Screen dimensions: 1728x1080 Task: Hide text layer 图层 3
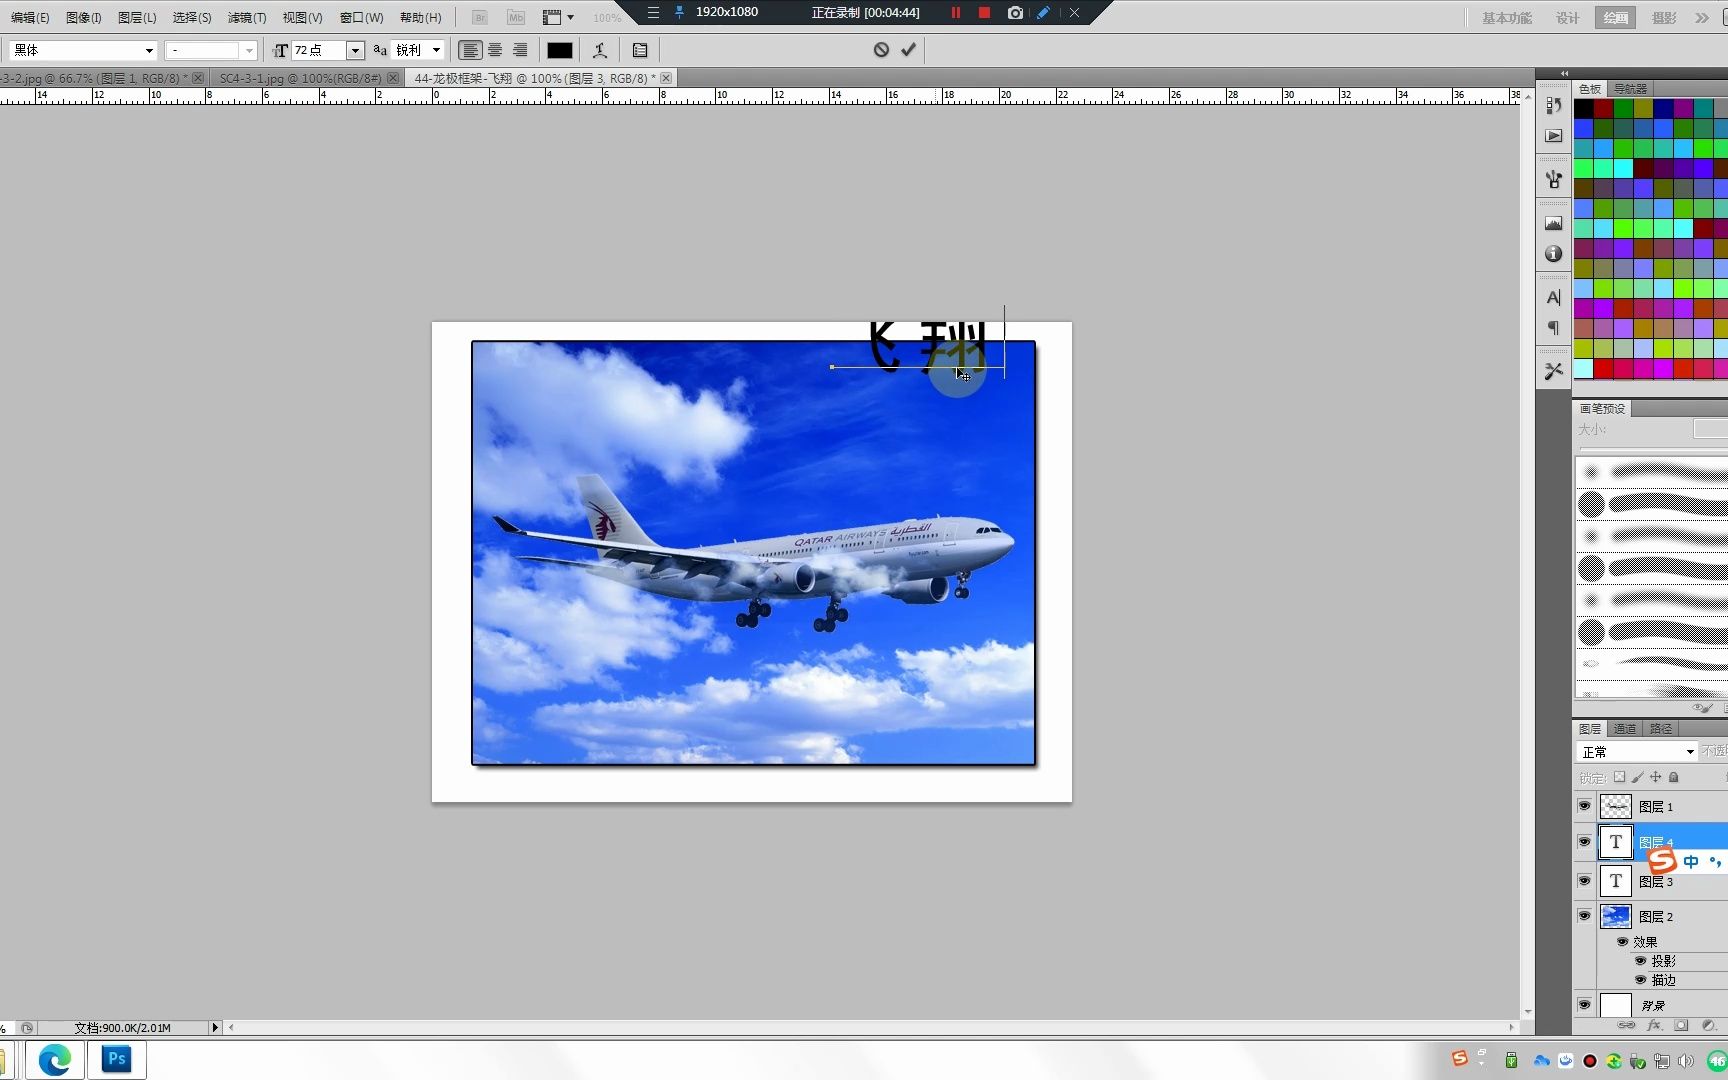coord(1584,881)
